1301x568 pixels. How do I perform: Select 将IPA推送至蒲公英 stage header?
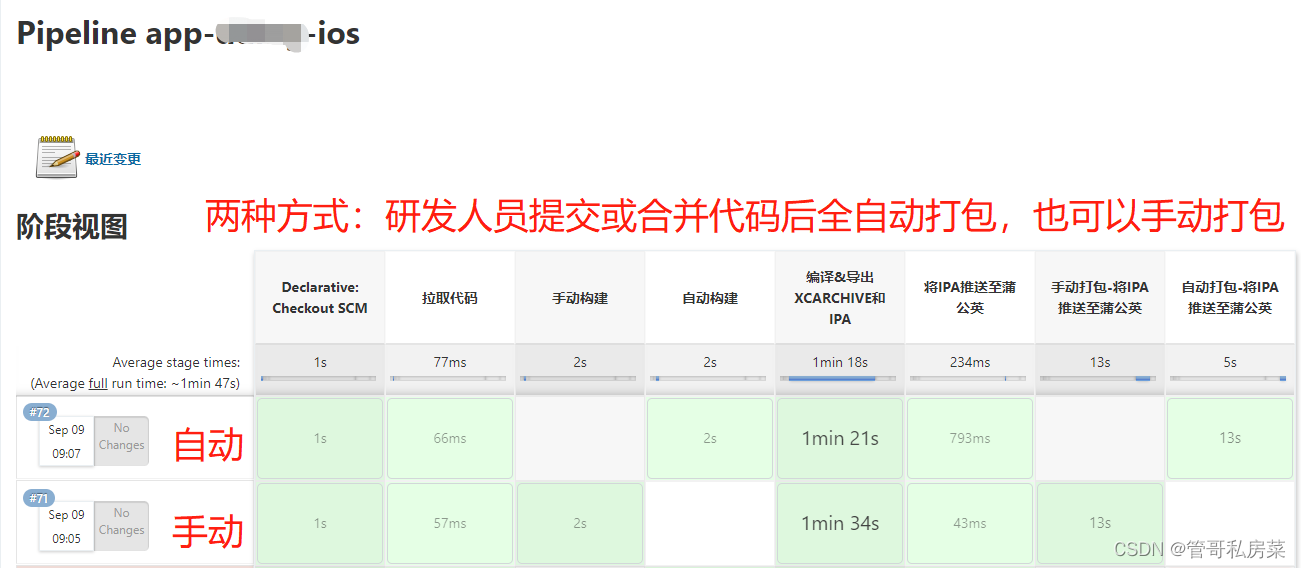(x=970, y=298)
